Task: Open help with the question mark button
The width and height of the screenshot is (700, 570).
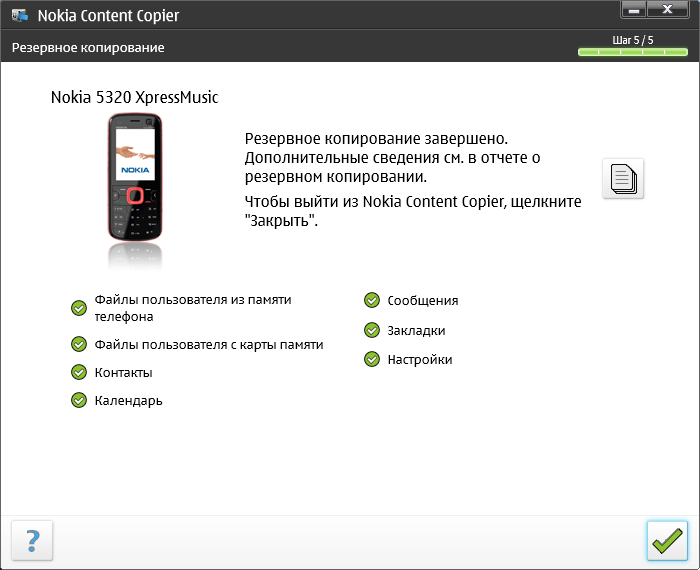Action: click(x=32, y=541)
